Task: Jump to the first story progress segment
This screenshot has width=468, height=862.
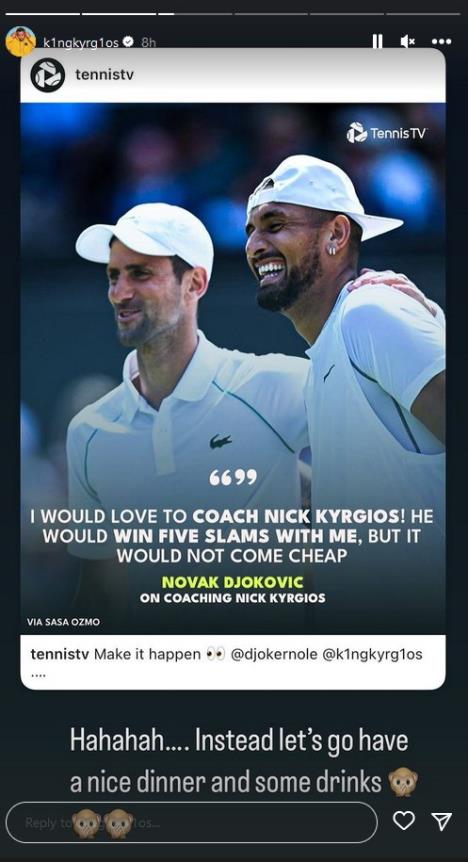Action: pos(43,13)
